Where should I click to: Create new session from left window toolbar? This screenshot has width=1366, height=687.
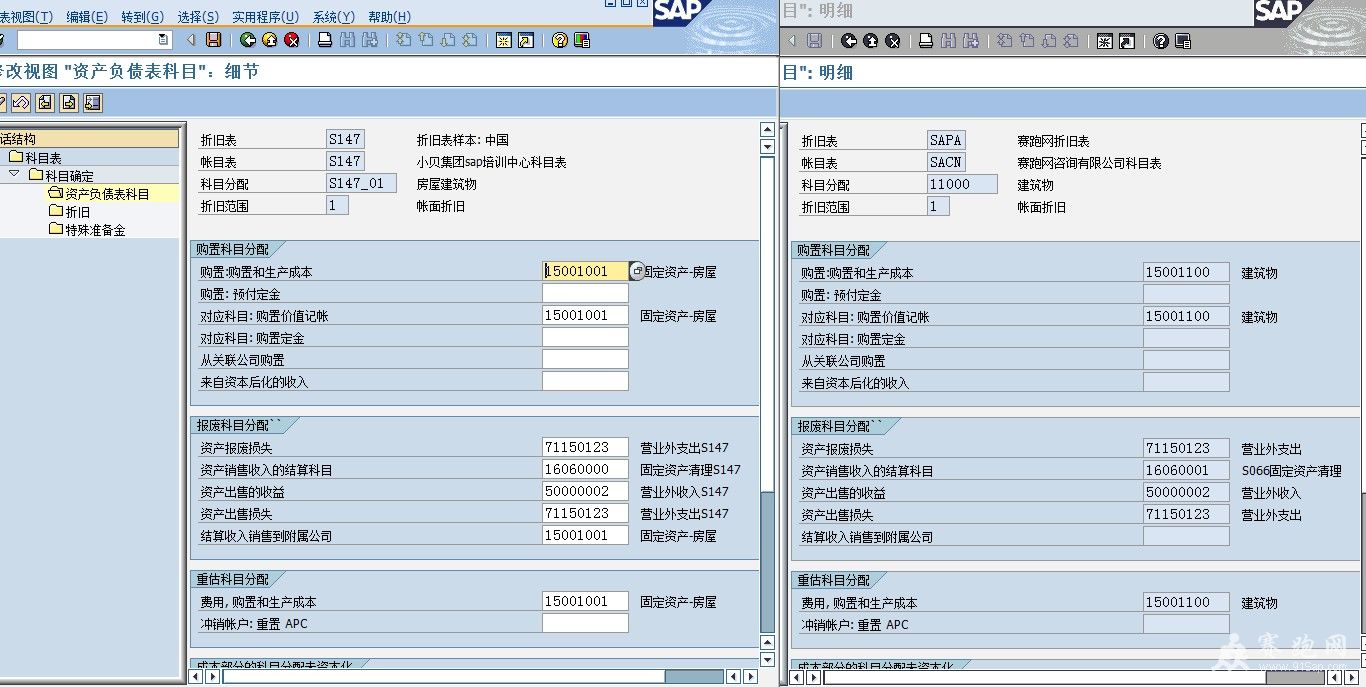click(503, 40)
